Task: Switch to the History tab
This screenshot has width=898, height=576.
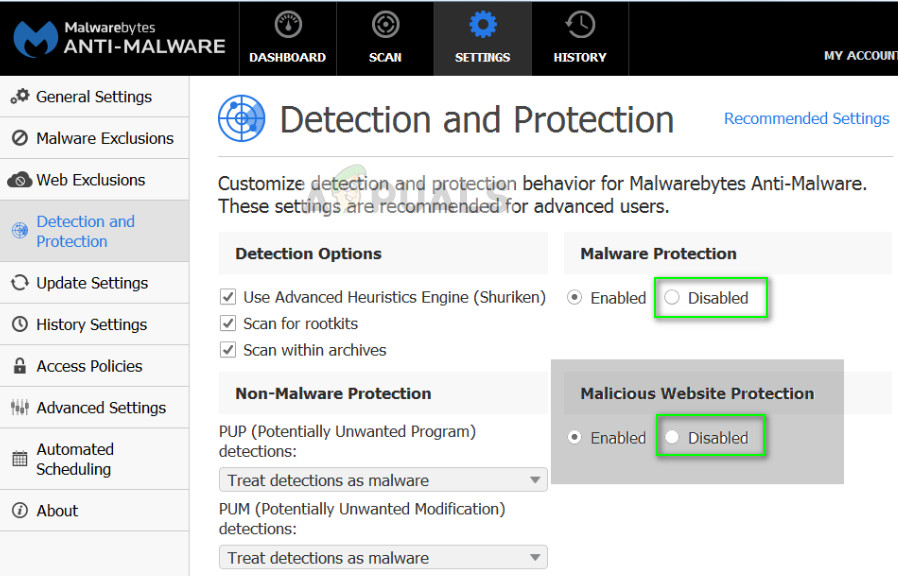Action: pyautogui.click(x=579, y=38)
